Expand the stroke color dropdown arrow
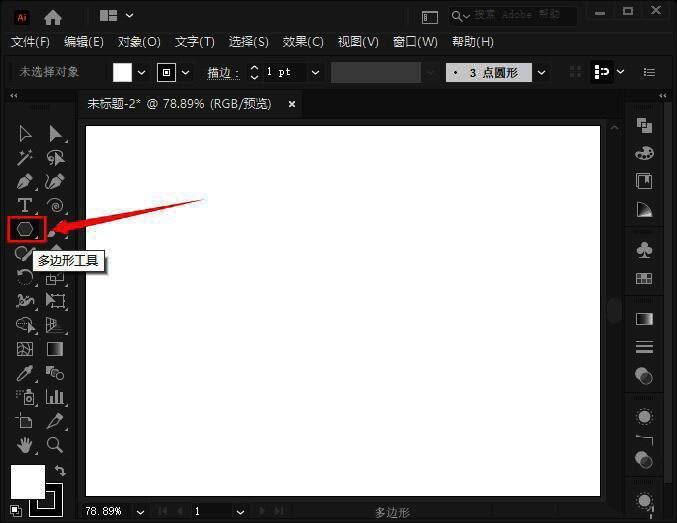 (x=185, y=73)
